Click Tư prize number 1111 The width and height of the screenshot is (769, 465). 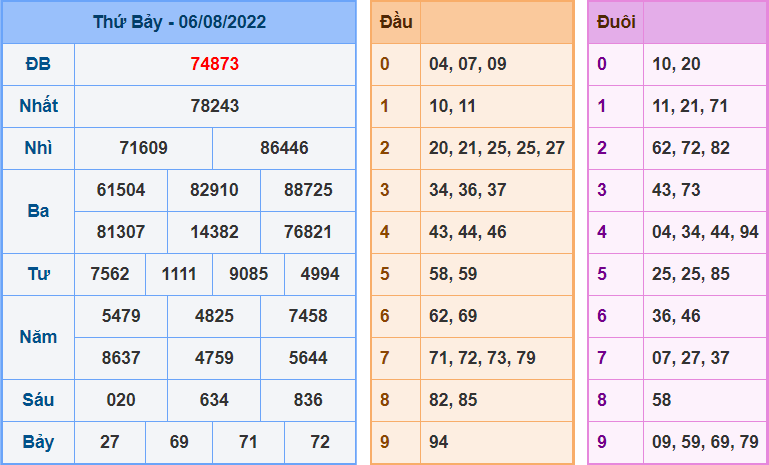pos(179,274)
